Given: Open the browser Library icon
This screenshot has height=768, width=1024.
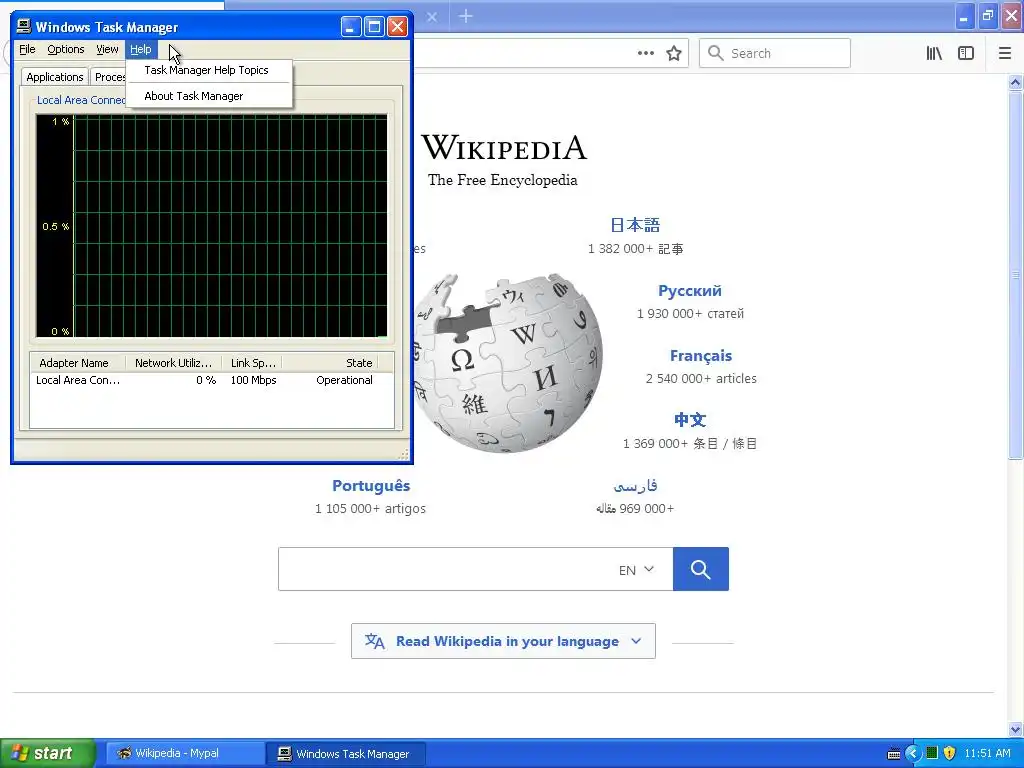Looking at the screenshot, I should (934, 53).
